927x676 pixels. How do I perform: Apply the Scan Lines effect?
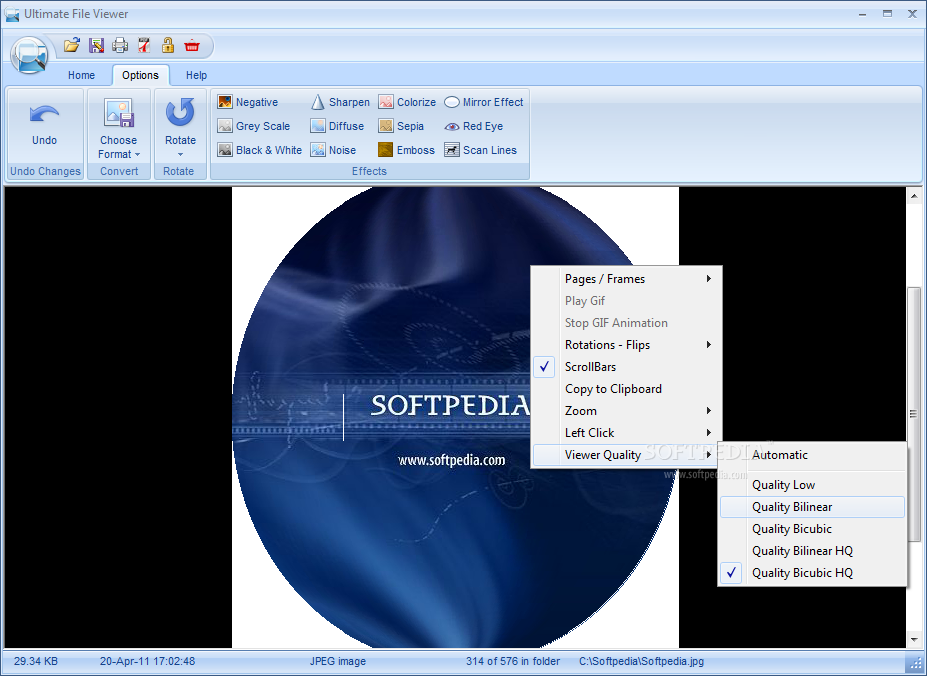point(481,150)
